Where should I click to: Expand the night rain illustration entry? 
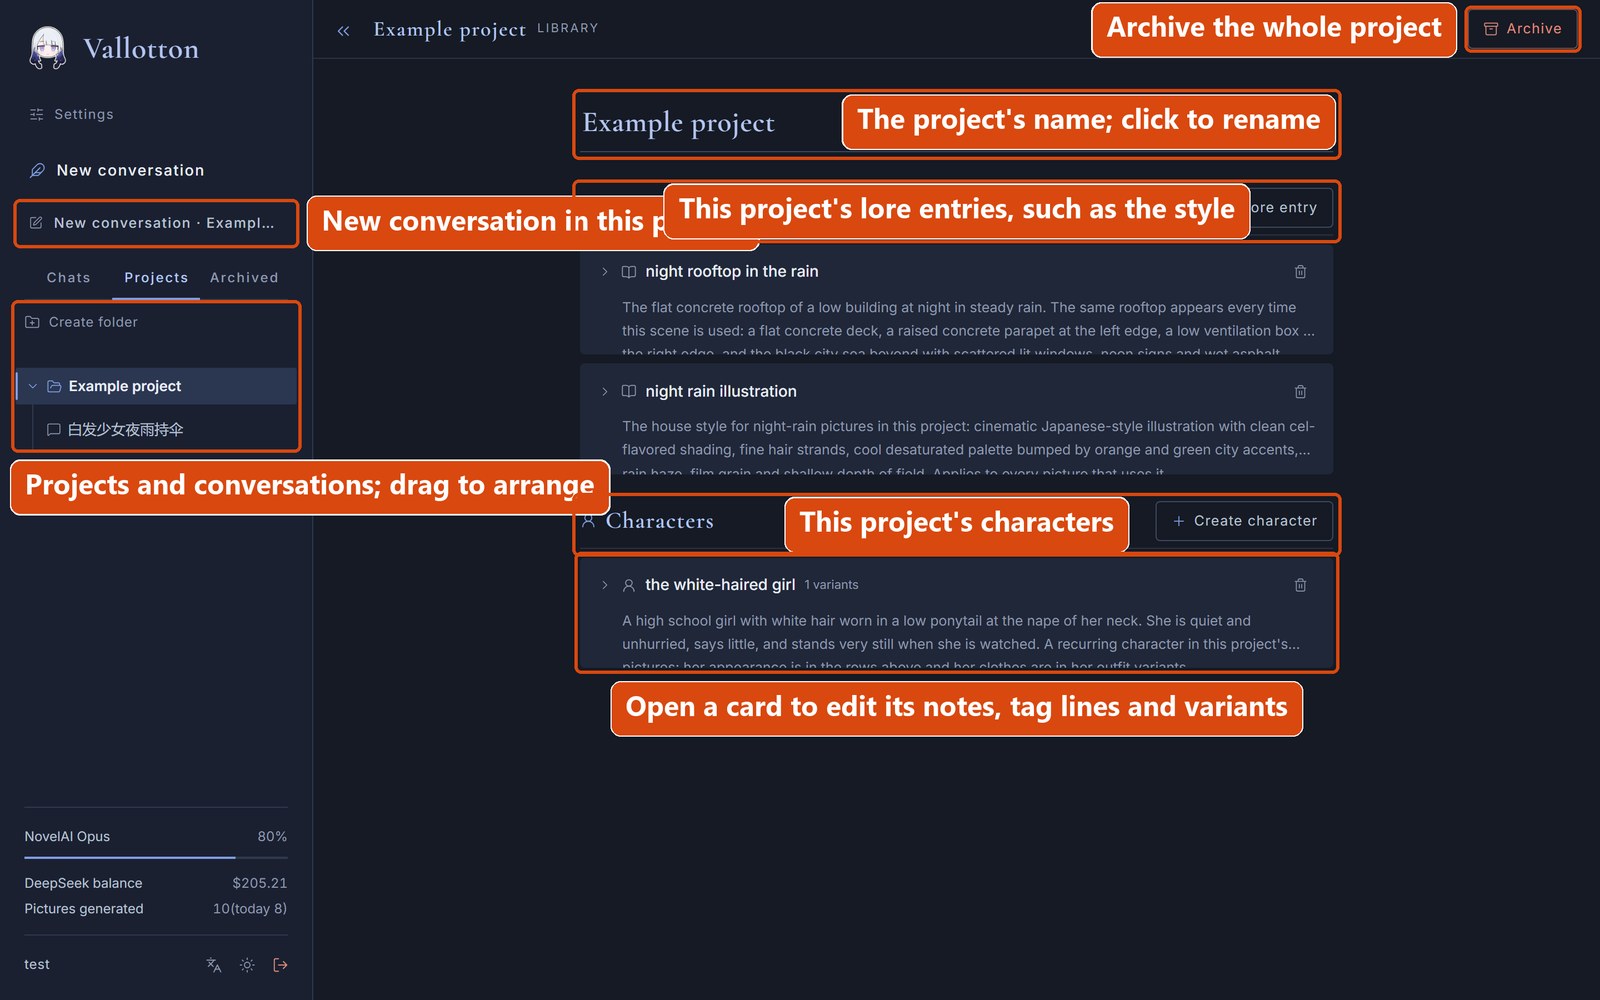(604, 391)
